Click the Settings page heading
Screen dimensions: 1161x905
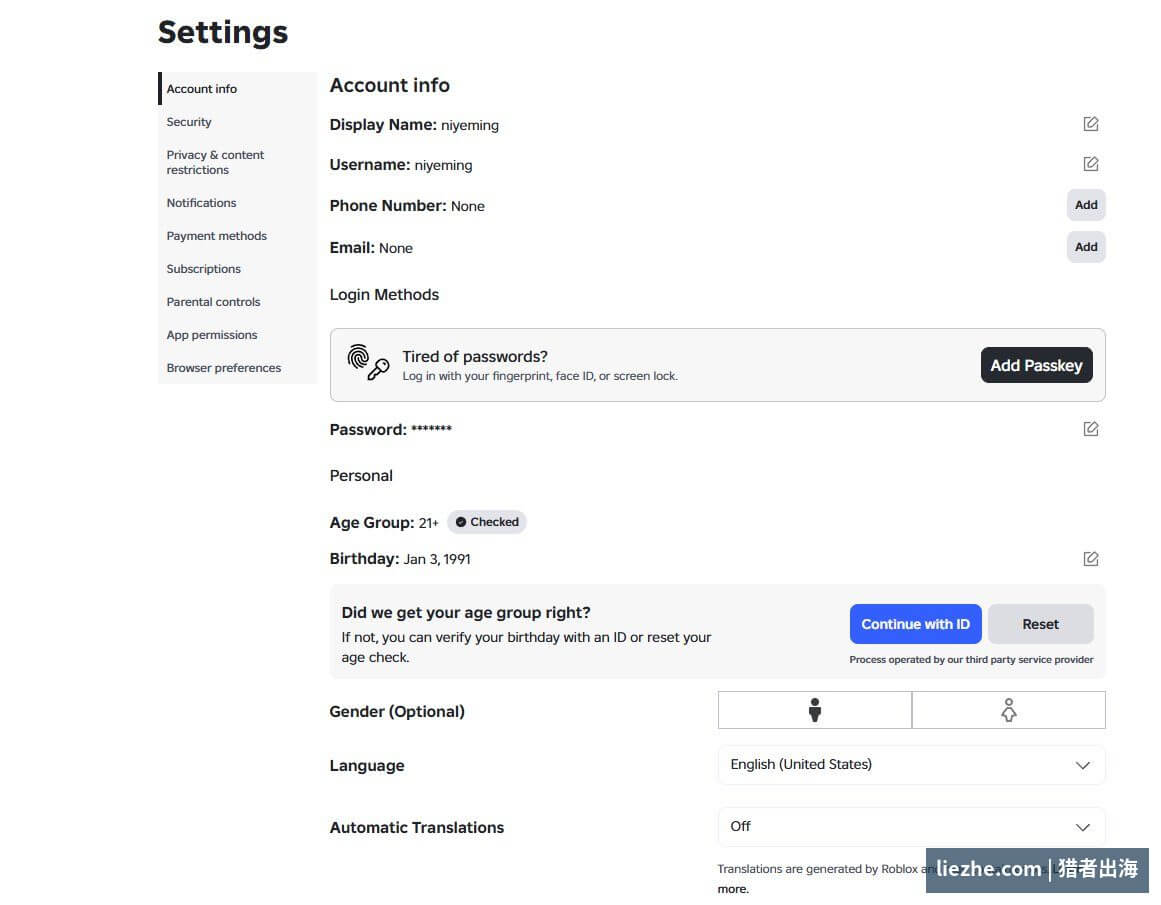(x=223, y=32)
